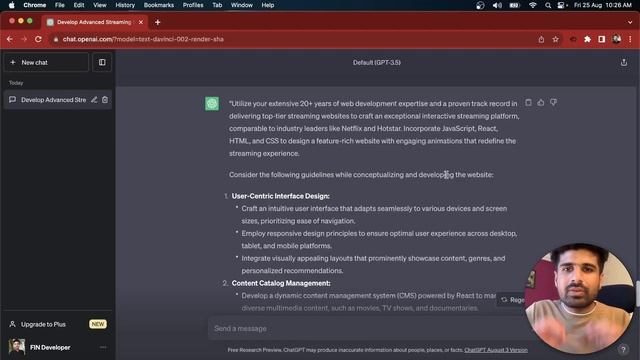Expand tab search chevron dropdown
640x360 pixels.
pyautogui.click(x=630, y=22)
